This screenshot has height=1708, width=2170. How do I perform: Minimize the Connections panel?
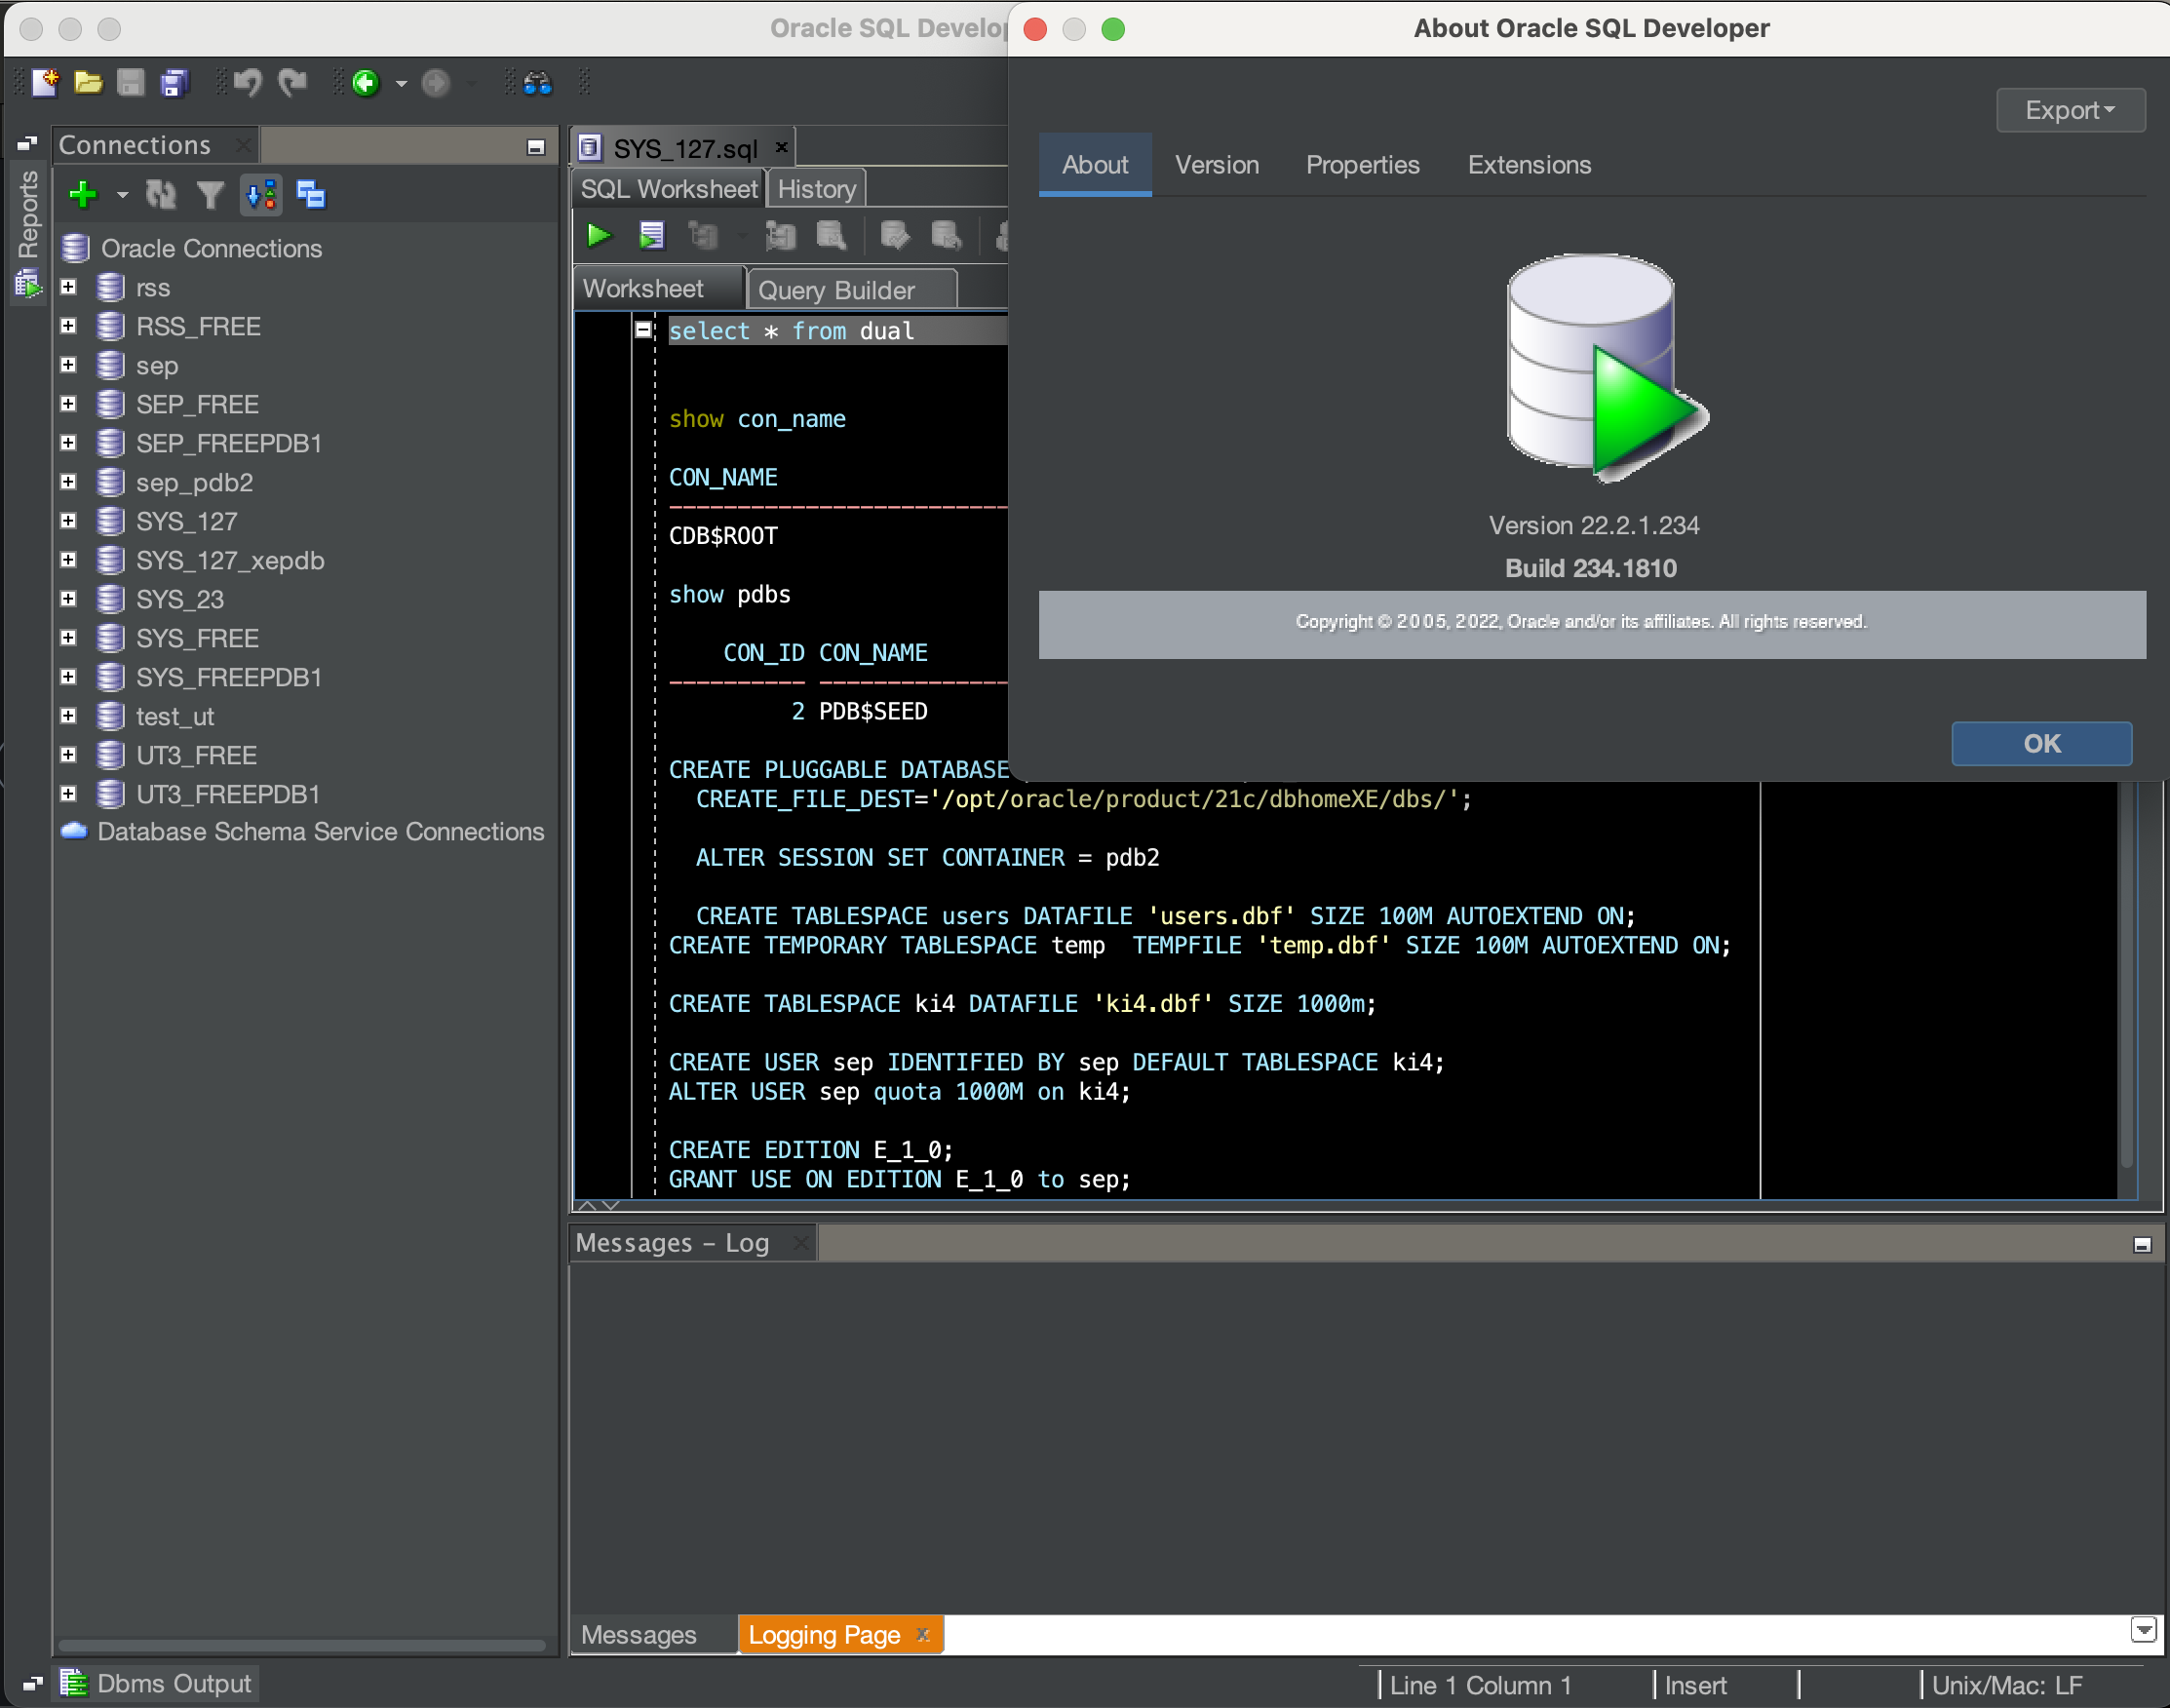coord(536,148)
